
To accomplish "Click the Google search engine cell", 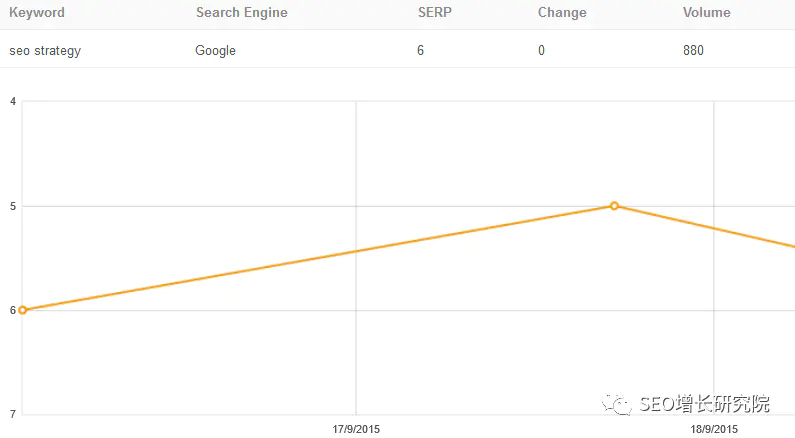I will 215,51.
